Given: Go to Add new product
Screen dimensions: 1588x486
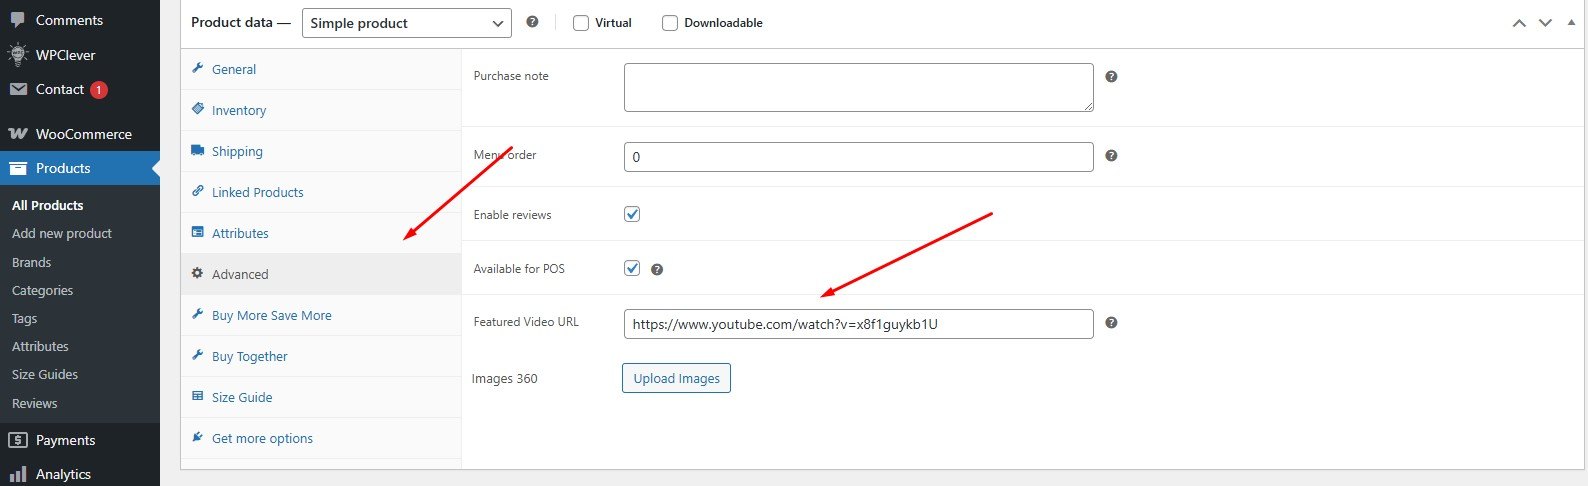Looking at the screenshot, I should point(62,233).
